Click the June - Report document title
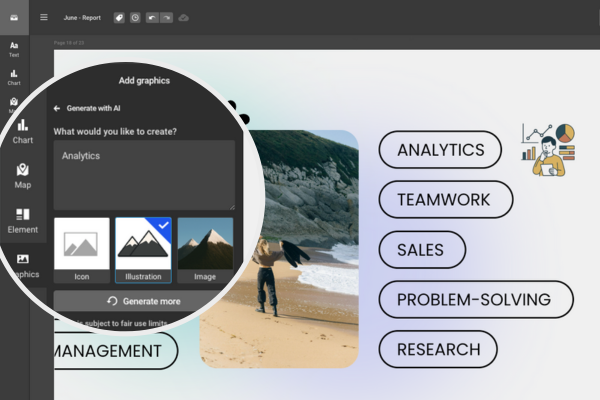Viewport: 600px width, 400px height. point(82,18)
